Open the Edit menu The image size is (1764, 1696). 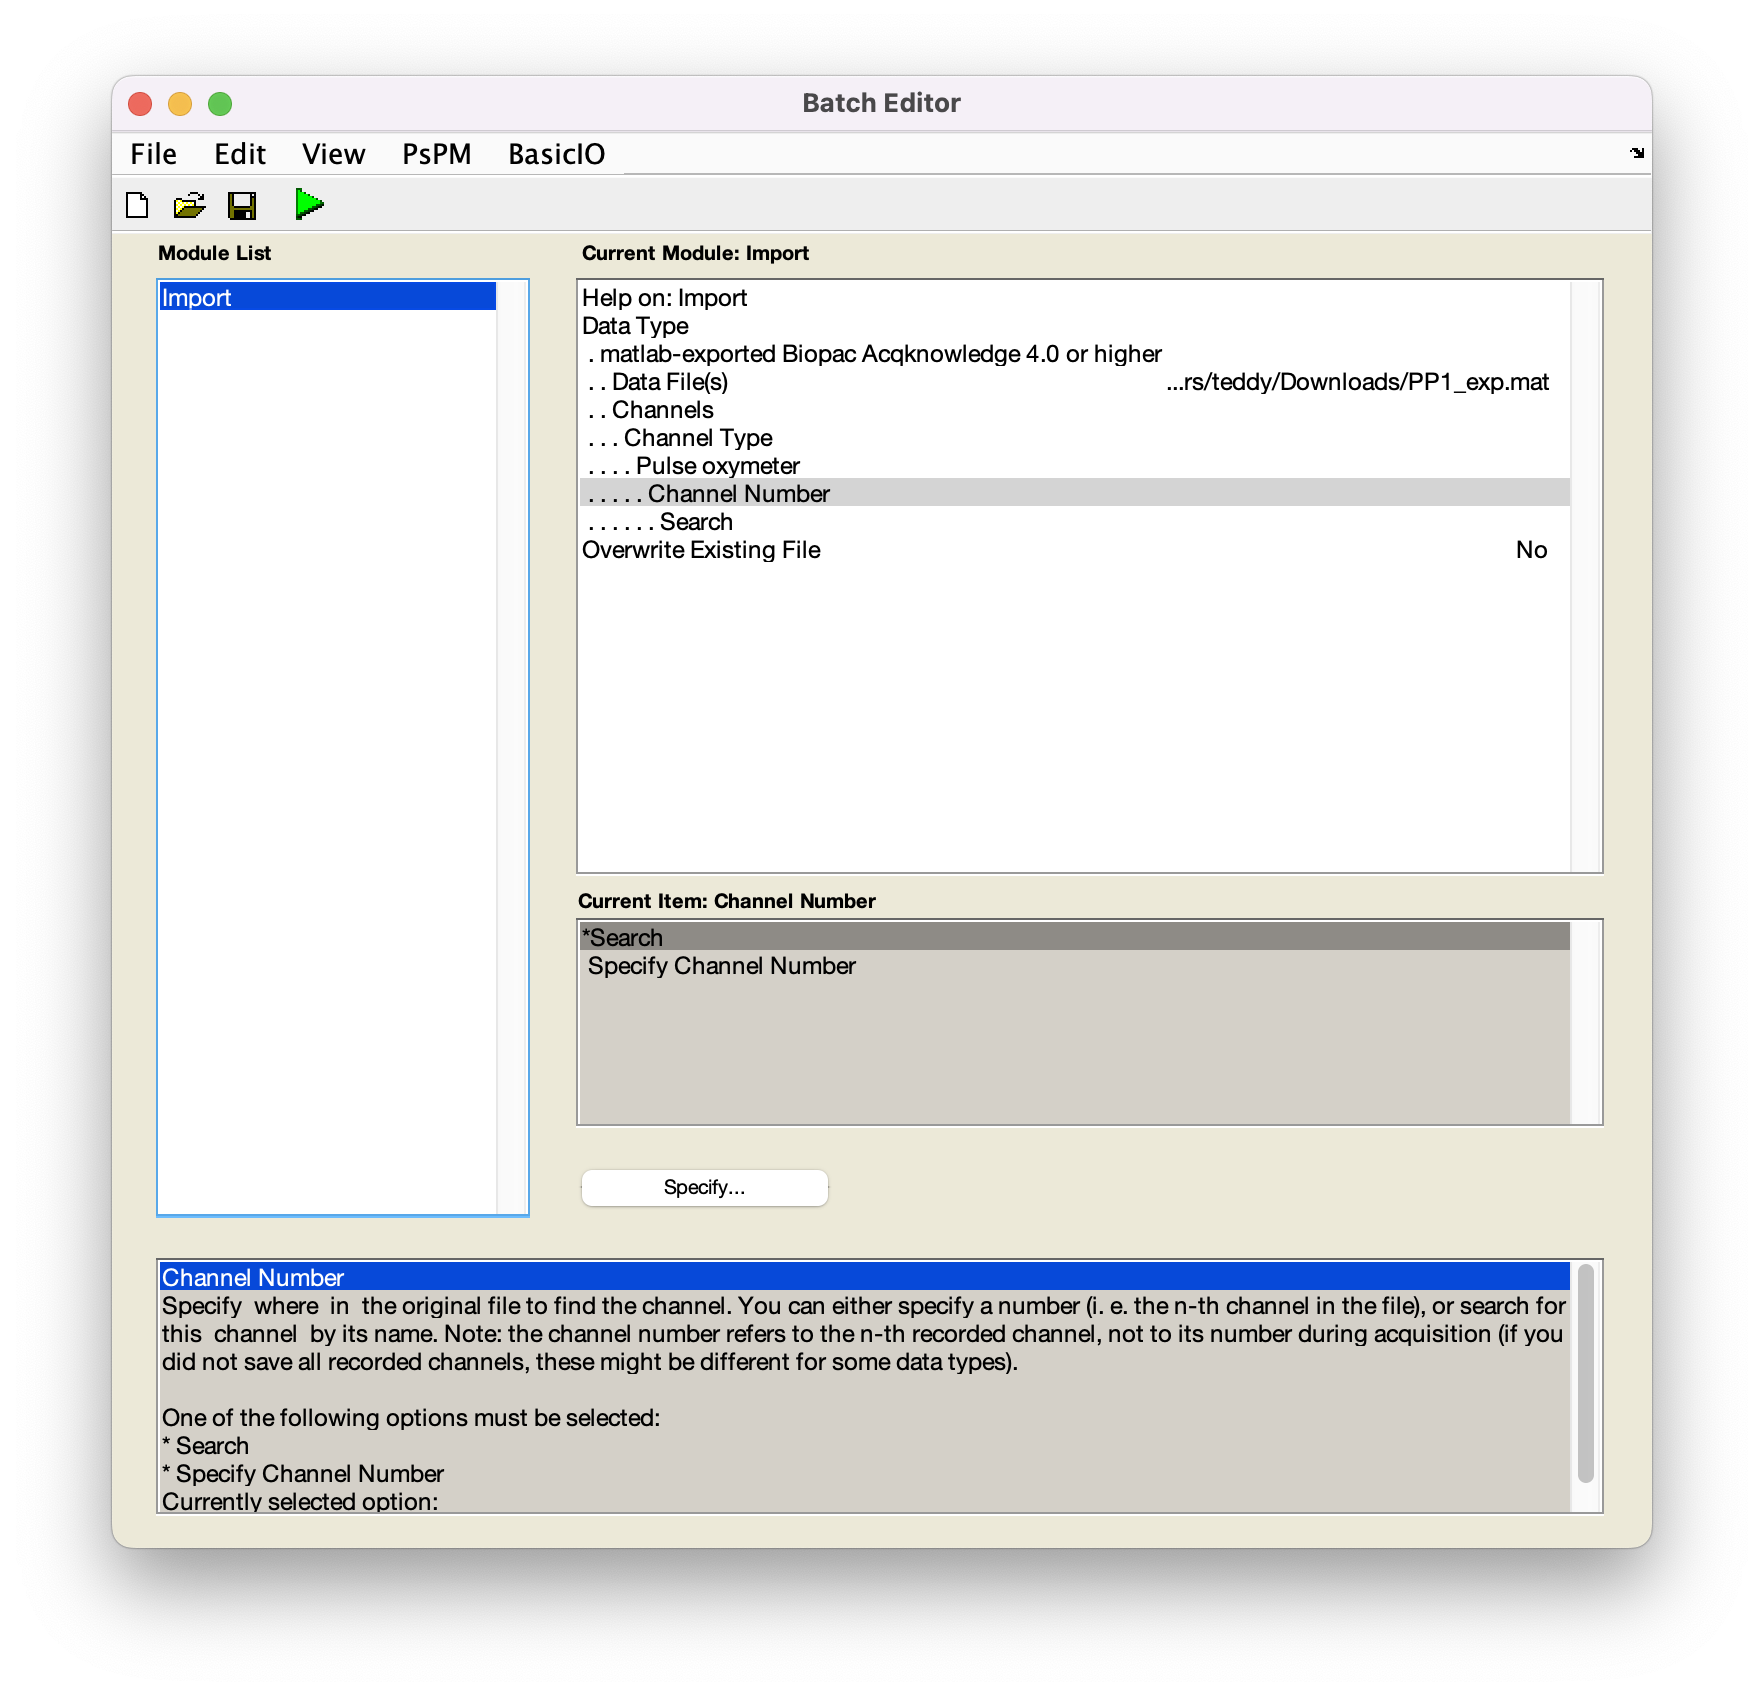[x=238, y=153]
